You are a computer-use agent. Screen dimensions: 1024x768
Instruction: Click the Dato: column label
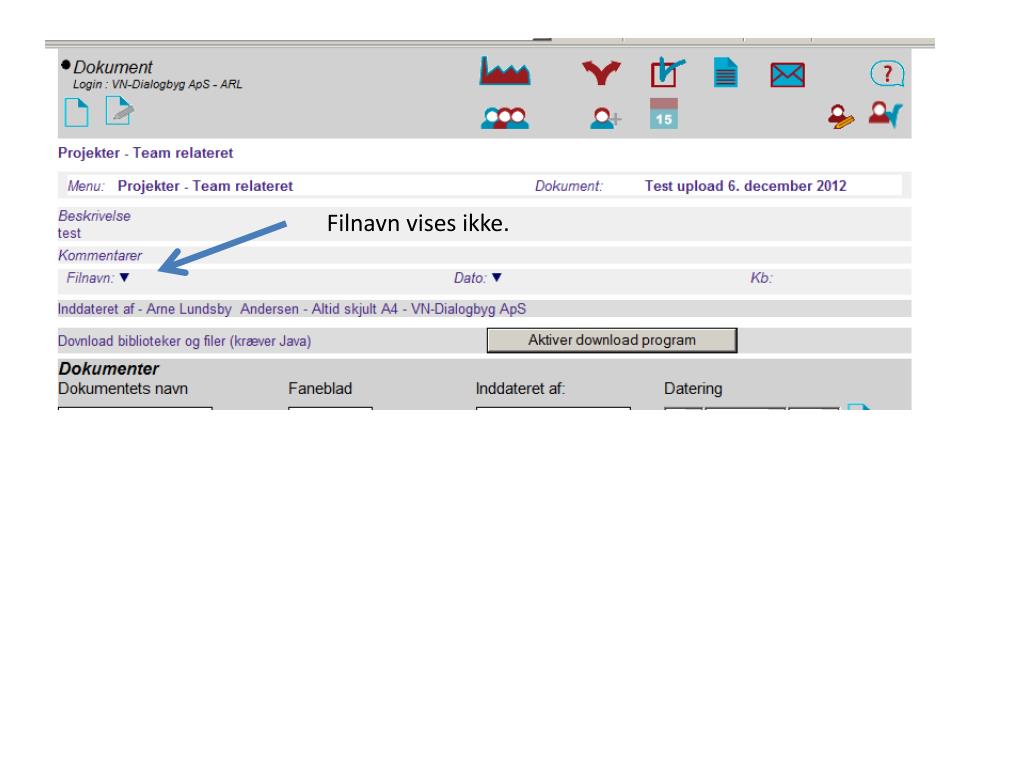pyautogui.click(x=470, y=278)
